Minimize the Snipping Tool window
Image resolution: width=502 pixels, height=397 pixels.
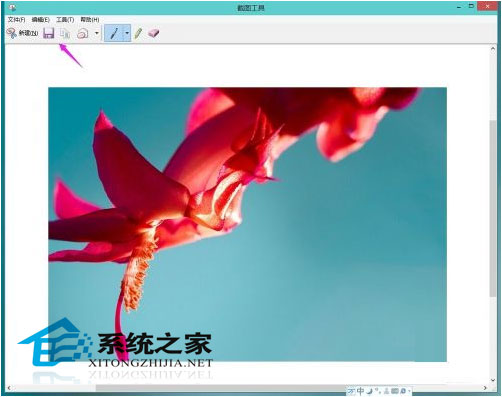point(459,7)
